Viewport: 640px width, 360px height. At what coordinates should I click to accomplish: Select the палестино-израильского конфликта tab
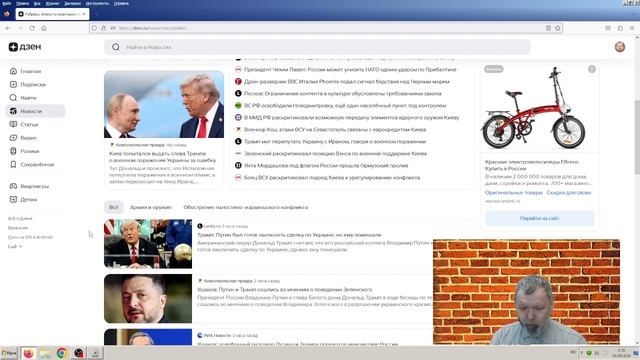coord(246,207)
